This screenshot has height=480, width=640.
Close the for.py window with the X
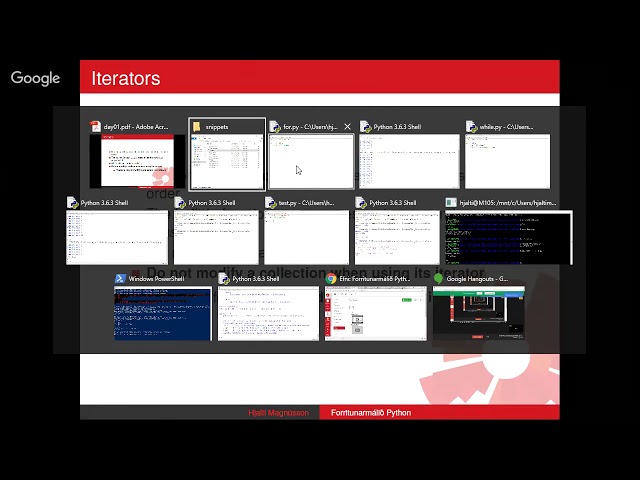coord(347,127)
